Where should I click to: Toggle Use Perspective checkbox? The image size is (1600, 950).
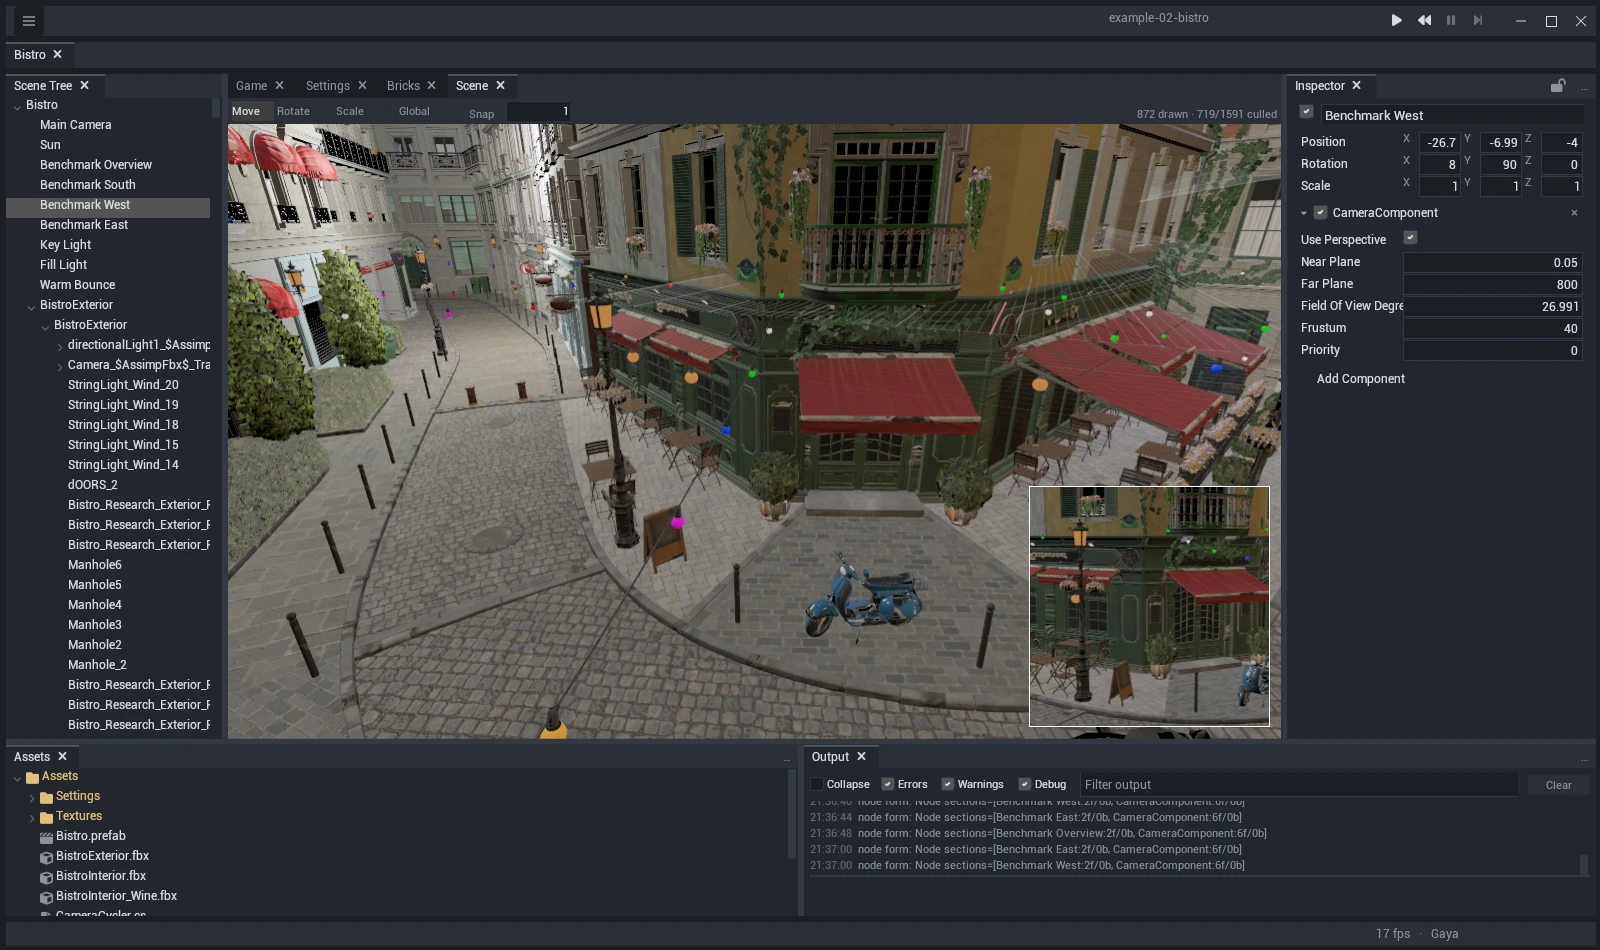click(x=1410, y=238)
